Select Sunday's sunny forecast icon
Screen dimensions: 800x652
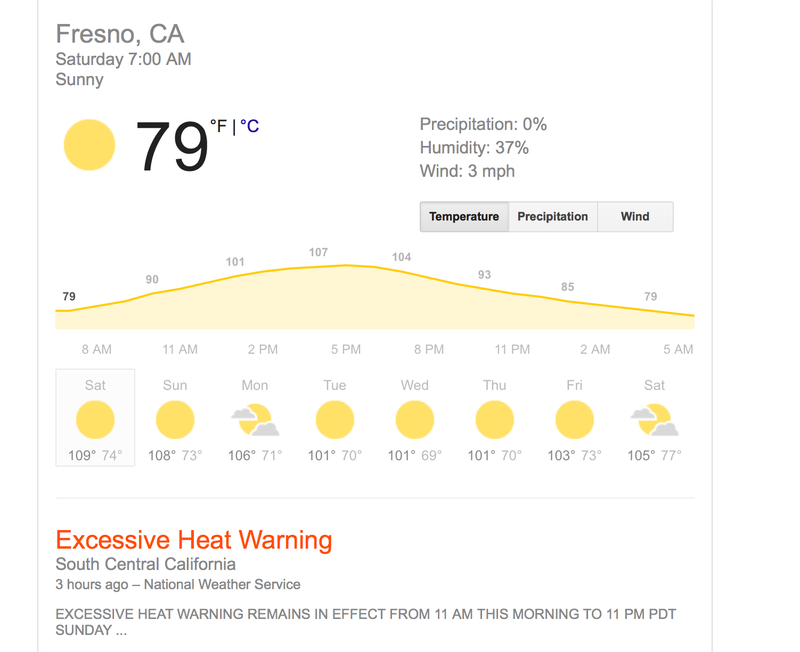coord(175,420)
